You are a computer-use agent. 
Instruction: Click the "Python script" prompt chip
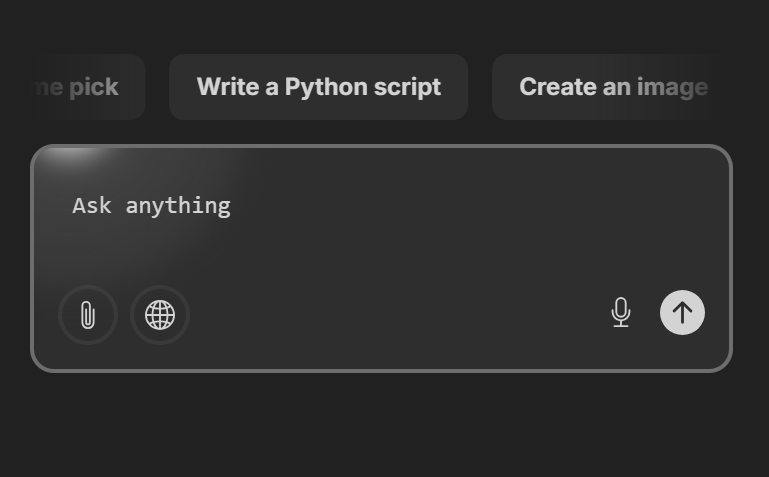318,87
